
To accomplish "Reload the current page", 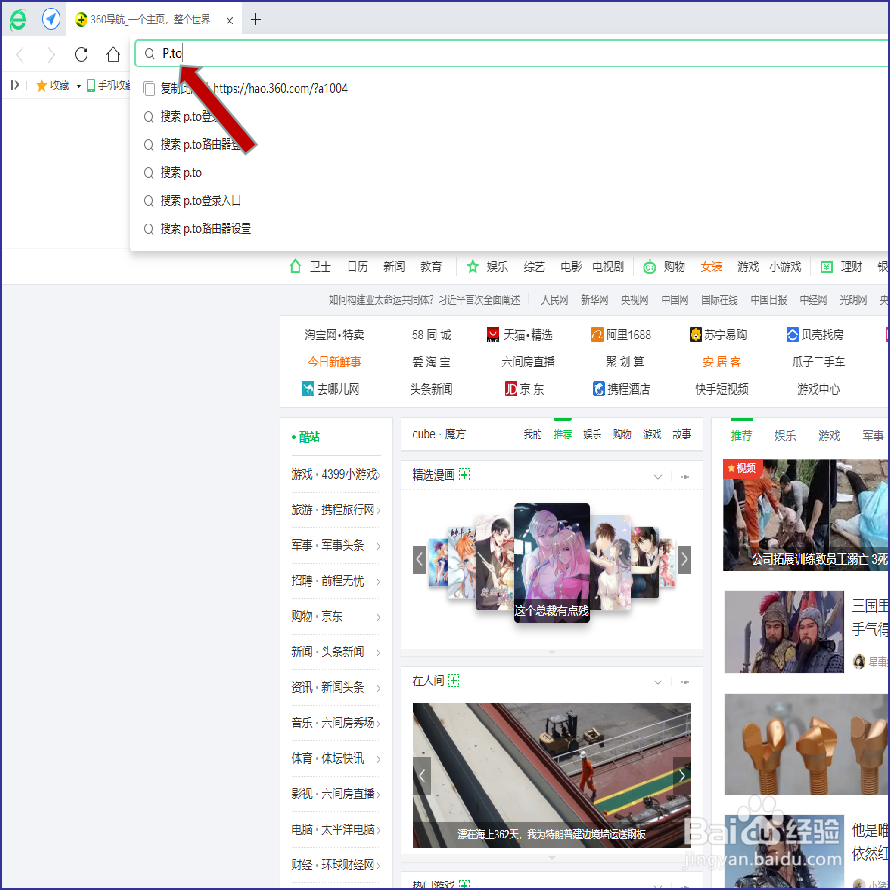I will [81, 55].
